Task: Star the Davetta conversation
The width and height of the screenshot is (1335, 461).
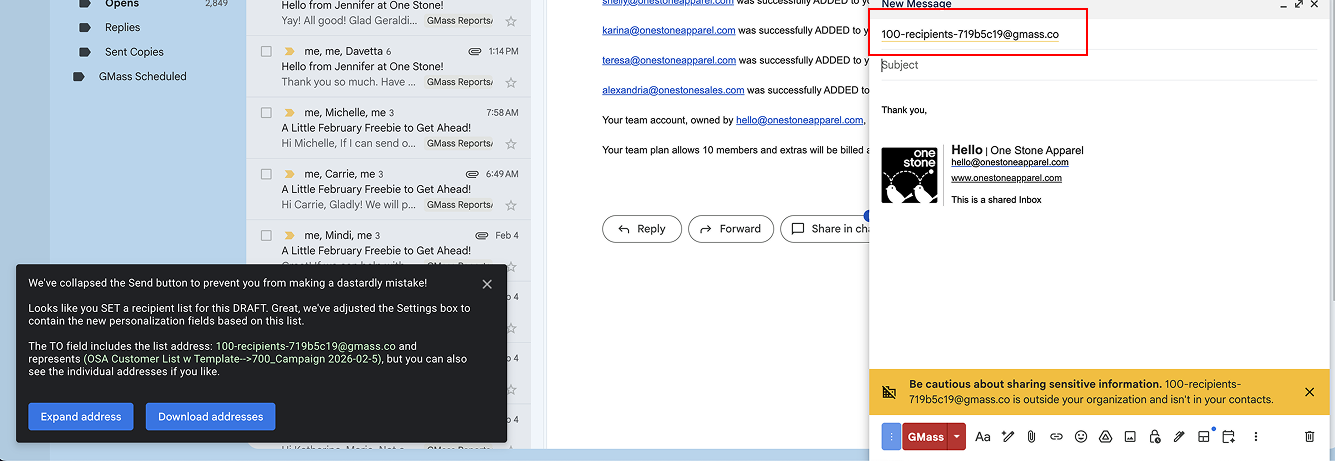Action: point(511,82)
